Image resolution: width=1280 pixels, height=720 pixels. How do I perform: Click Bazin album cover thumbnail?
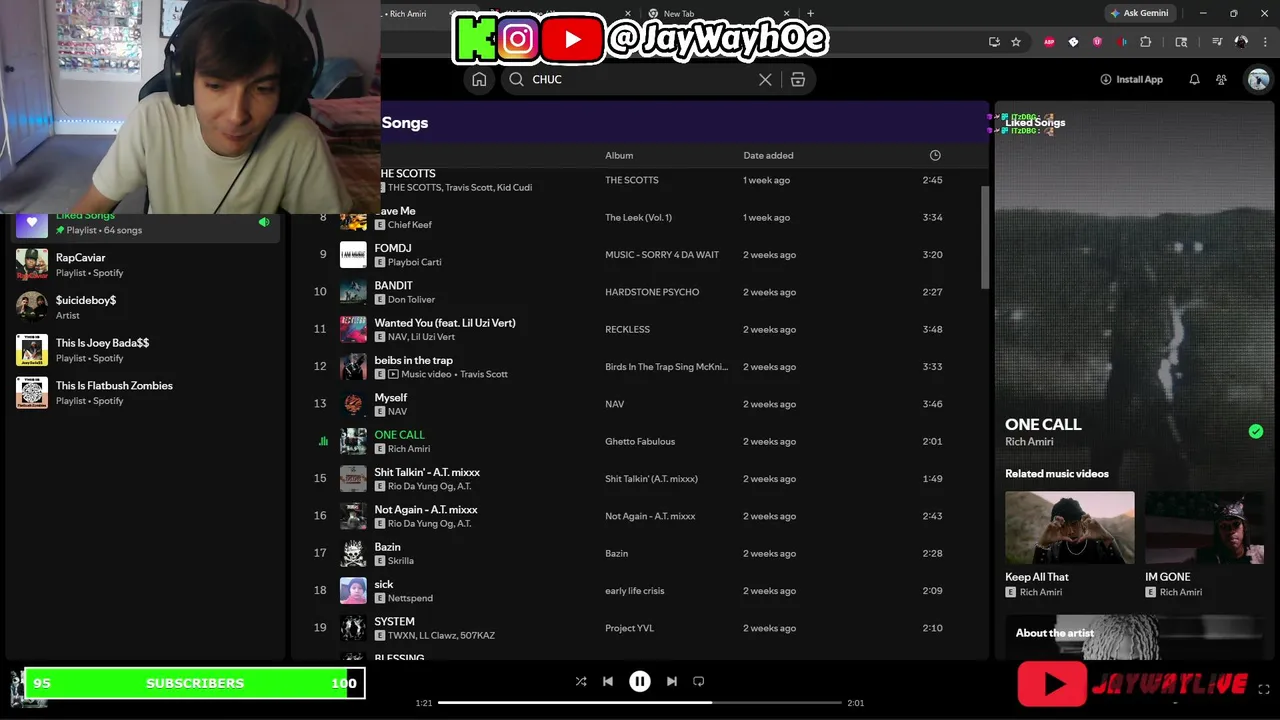[x=353, y=553]
